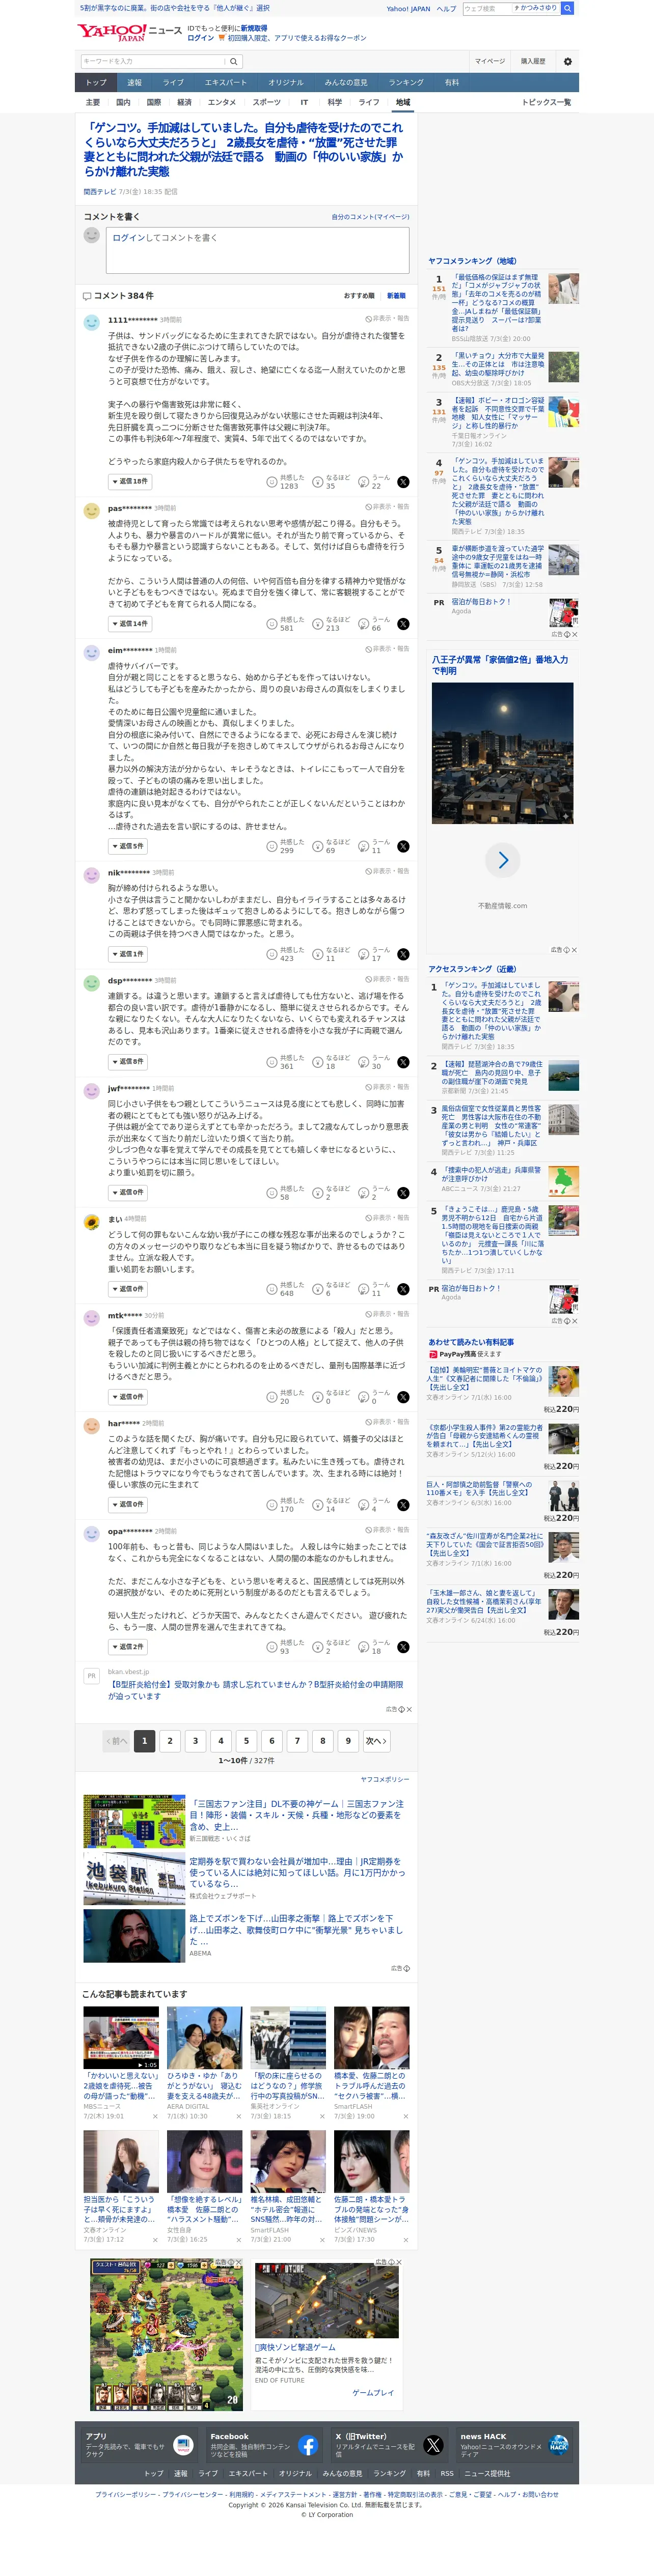Open 自分のコメント(マイページ) link

[x=370, y=217]
